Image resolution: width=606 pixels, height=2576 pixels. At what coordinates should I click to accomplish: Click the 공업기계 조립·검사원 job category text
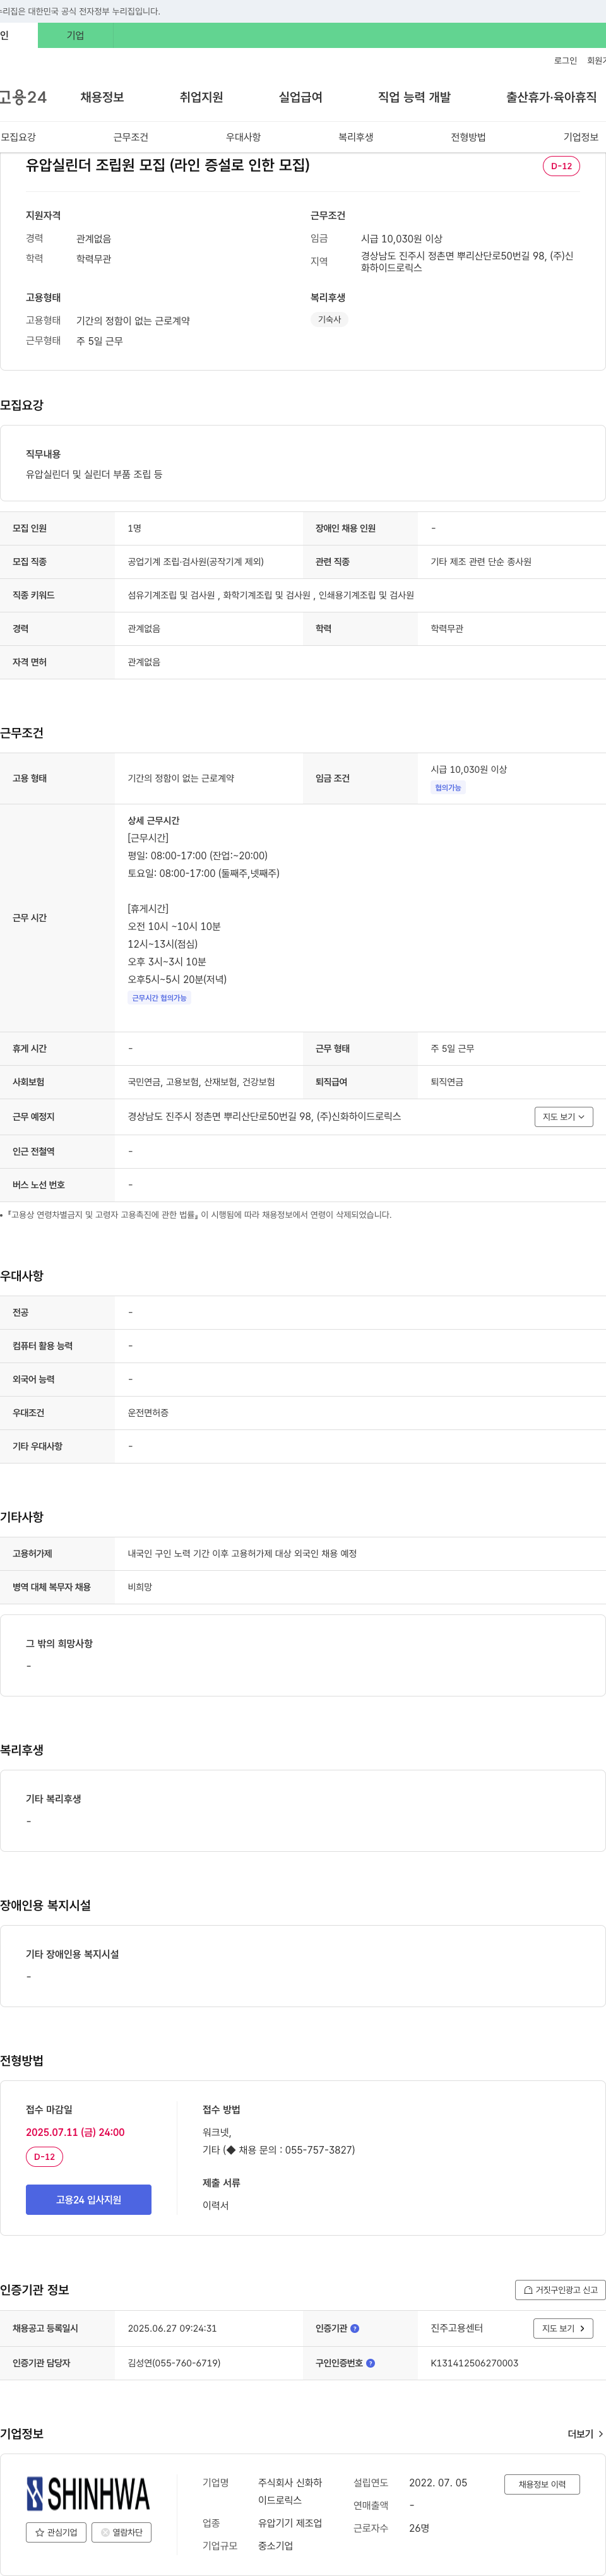[196, 562]
